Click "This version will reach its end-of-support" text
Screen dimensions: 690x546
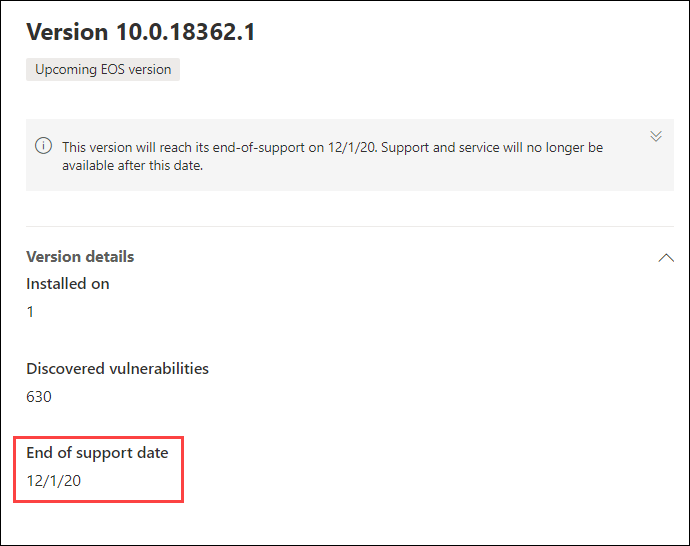point(183,147)
